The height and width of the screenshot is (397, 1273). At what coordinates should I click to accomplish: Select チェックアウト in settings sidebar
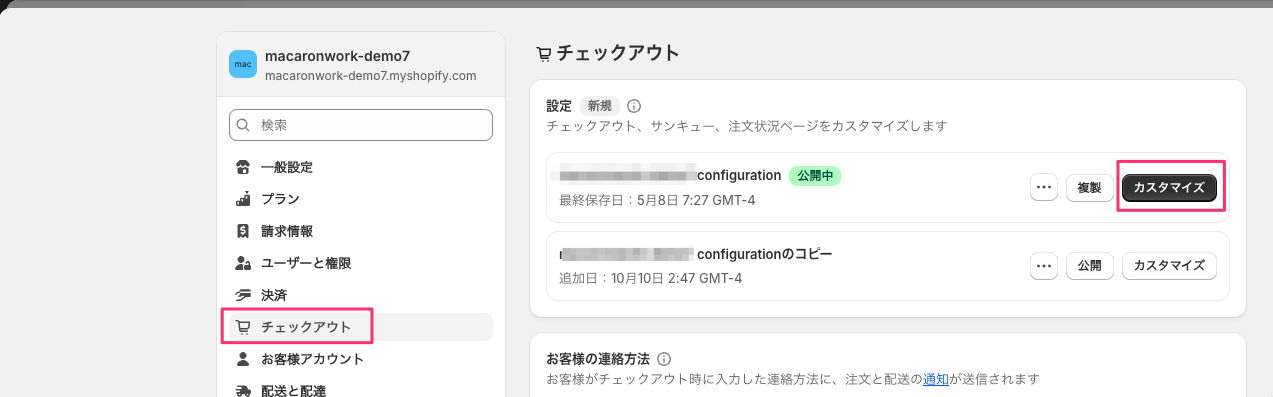[x=361, y=327]
